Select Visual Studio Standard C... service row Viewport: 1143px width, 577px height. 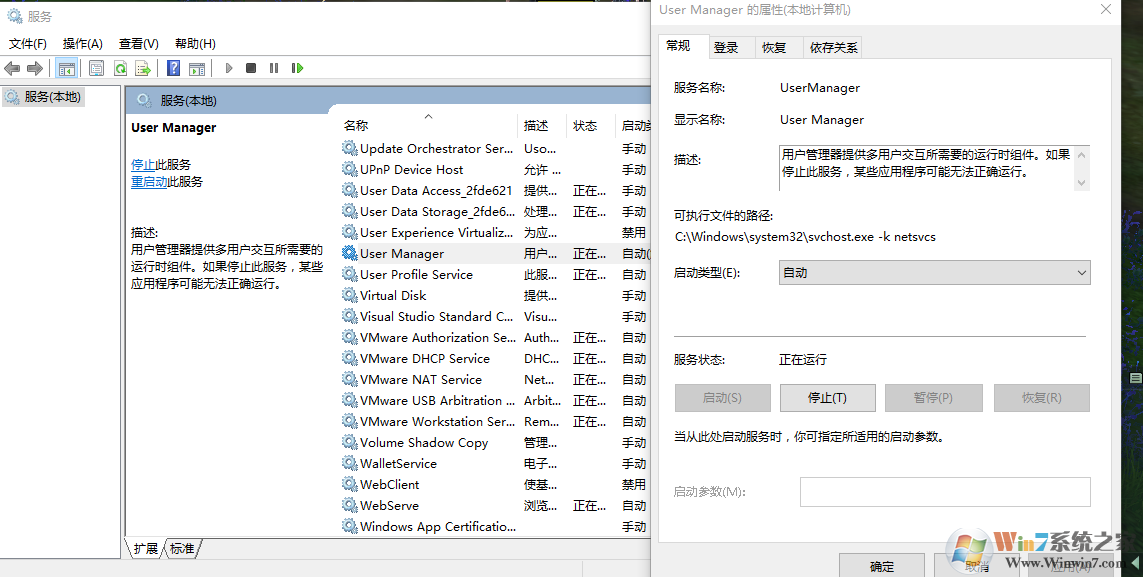pyautogui.click(x=496, y=317)
